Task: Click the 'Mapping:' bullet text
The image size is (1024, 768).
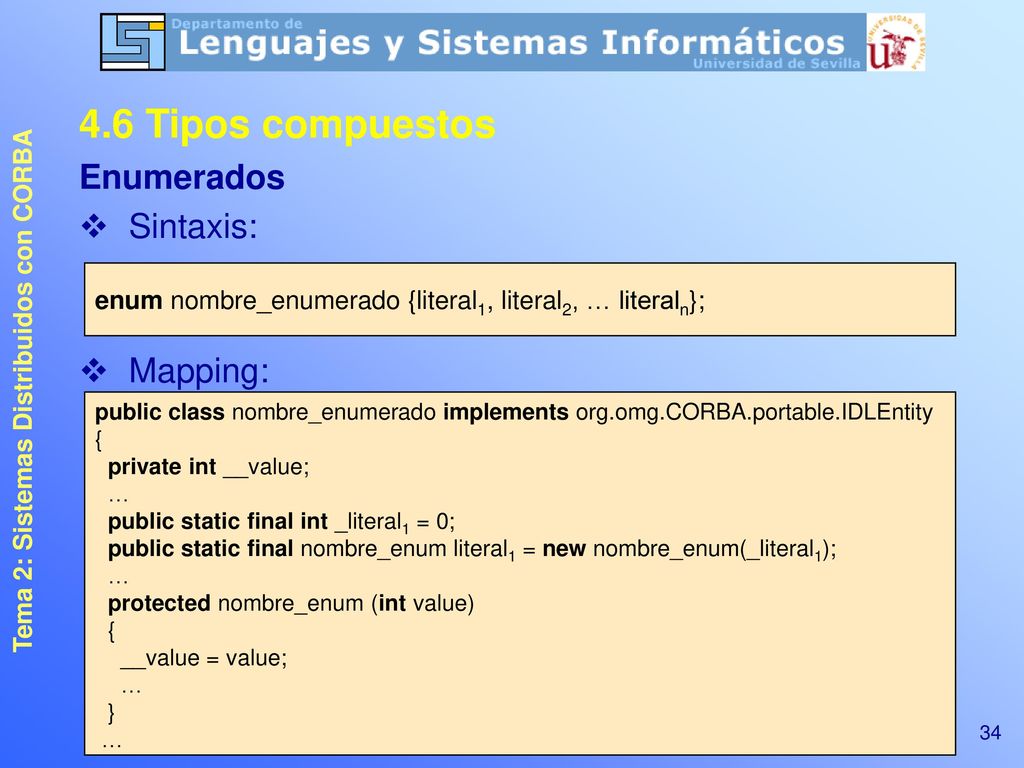Action: (x=199, y=371)
